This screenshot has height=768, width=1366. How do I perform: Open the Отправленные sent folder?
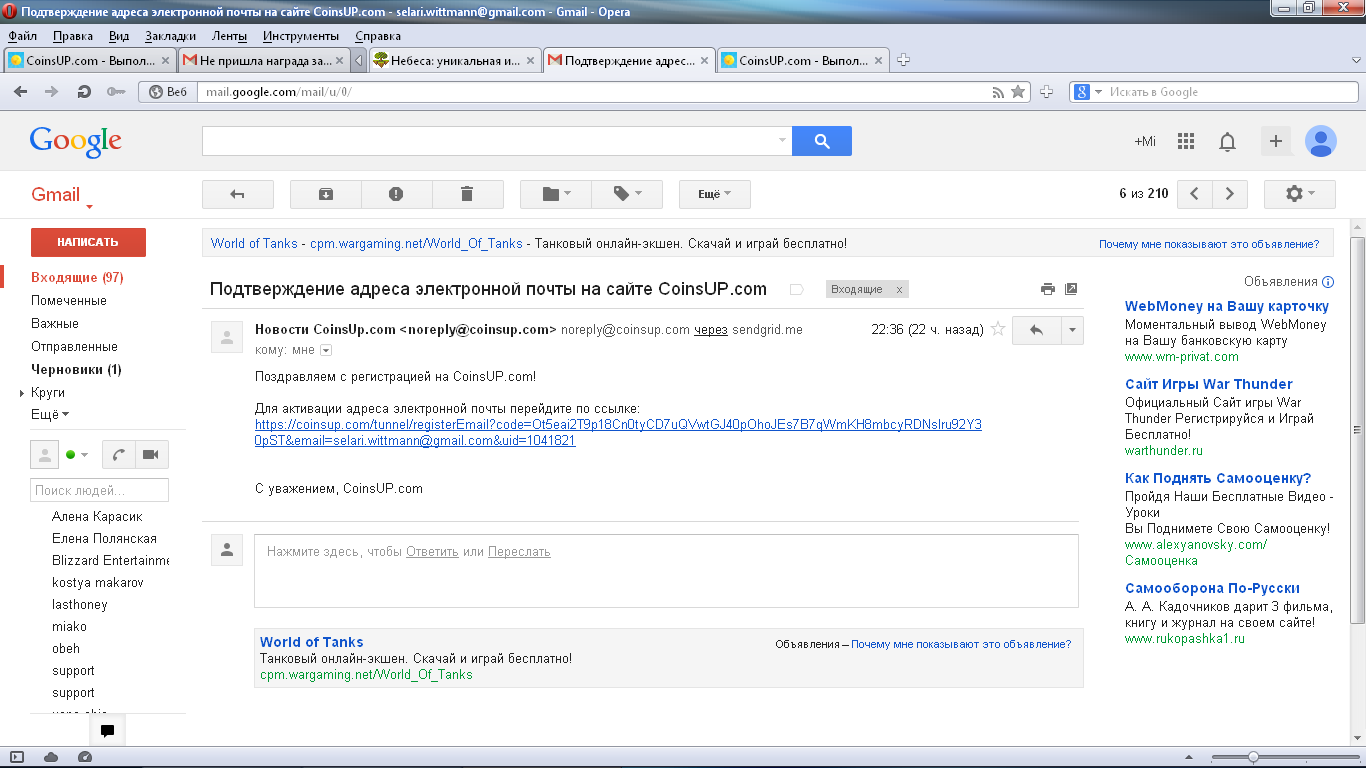74,346
